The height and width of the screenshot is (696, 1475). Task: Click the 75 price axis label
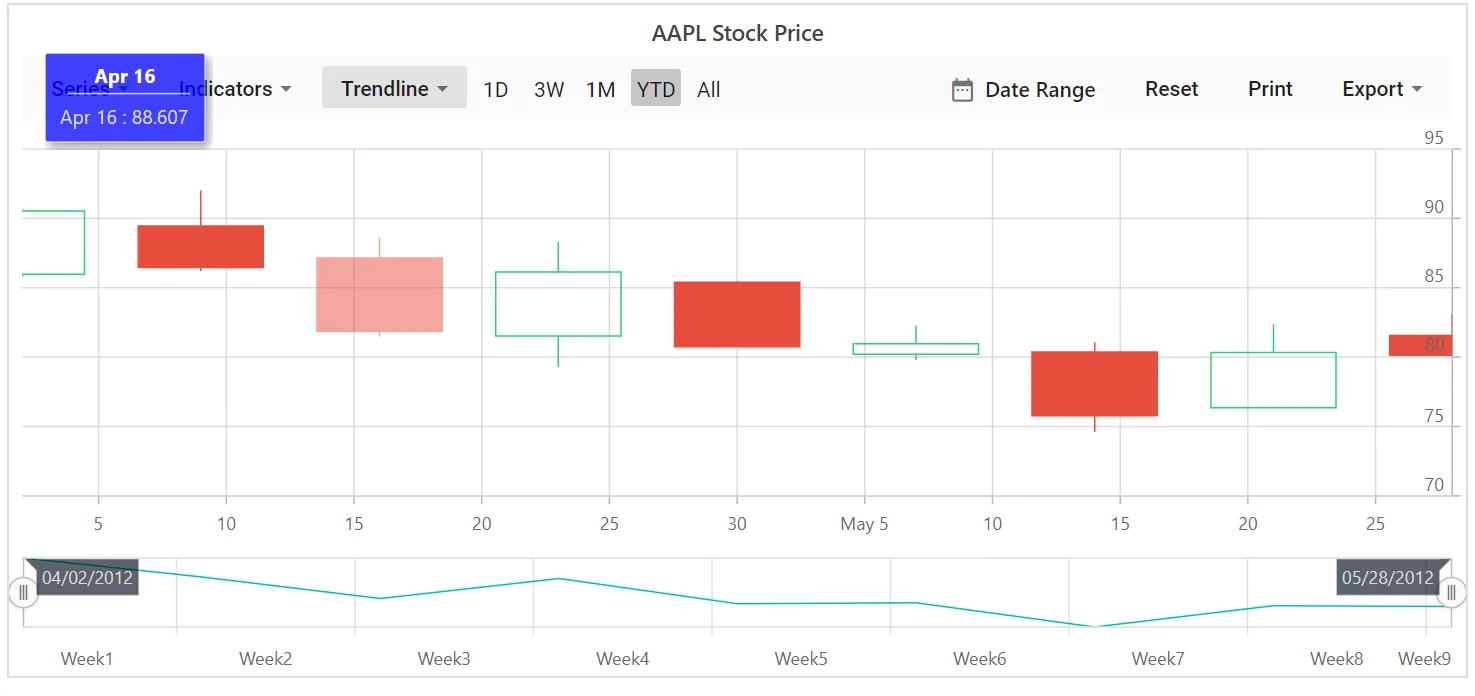pyautogui.click(x=1434, y=416)
